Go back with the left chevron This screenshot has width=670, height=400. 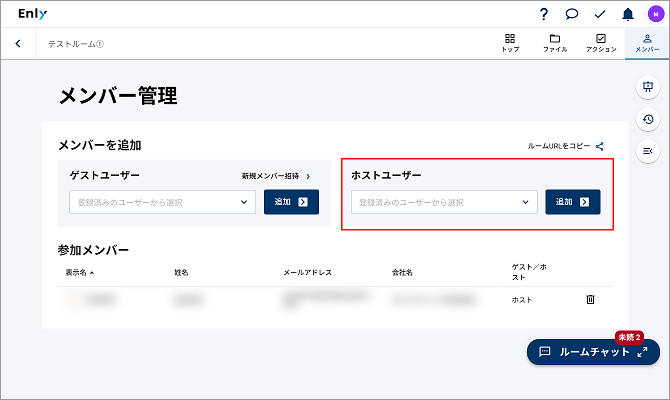(18, 43)
